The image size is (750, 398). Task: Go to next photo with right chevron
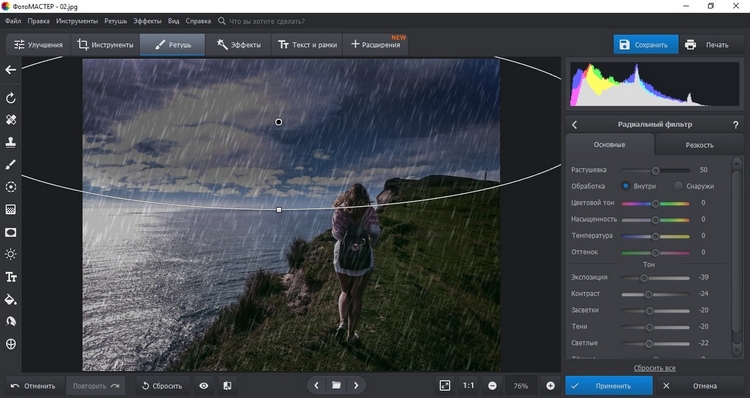click(x=356, y=385)
